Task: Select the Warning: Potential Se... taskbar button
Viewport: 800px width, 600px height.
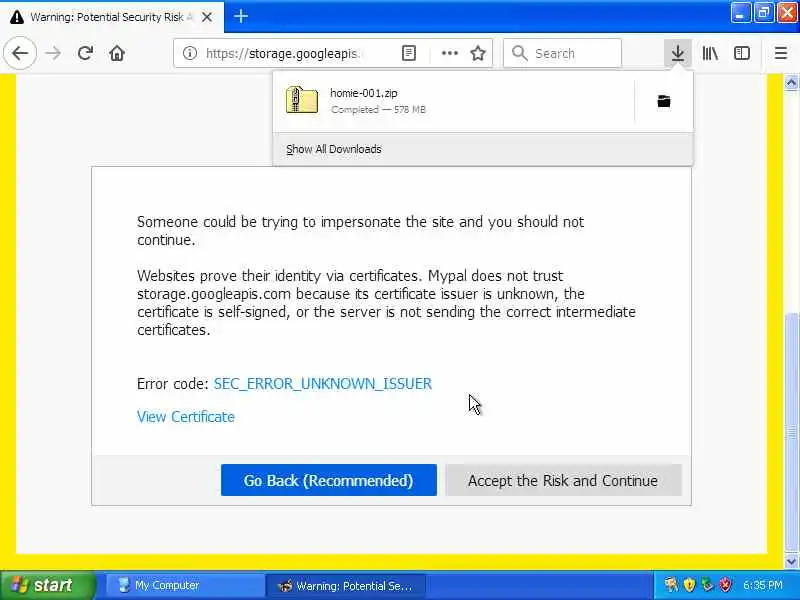Action: coord(345,586)
